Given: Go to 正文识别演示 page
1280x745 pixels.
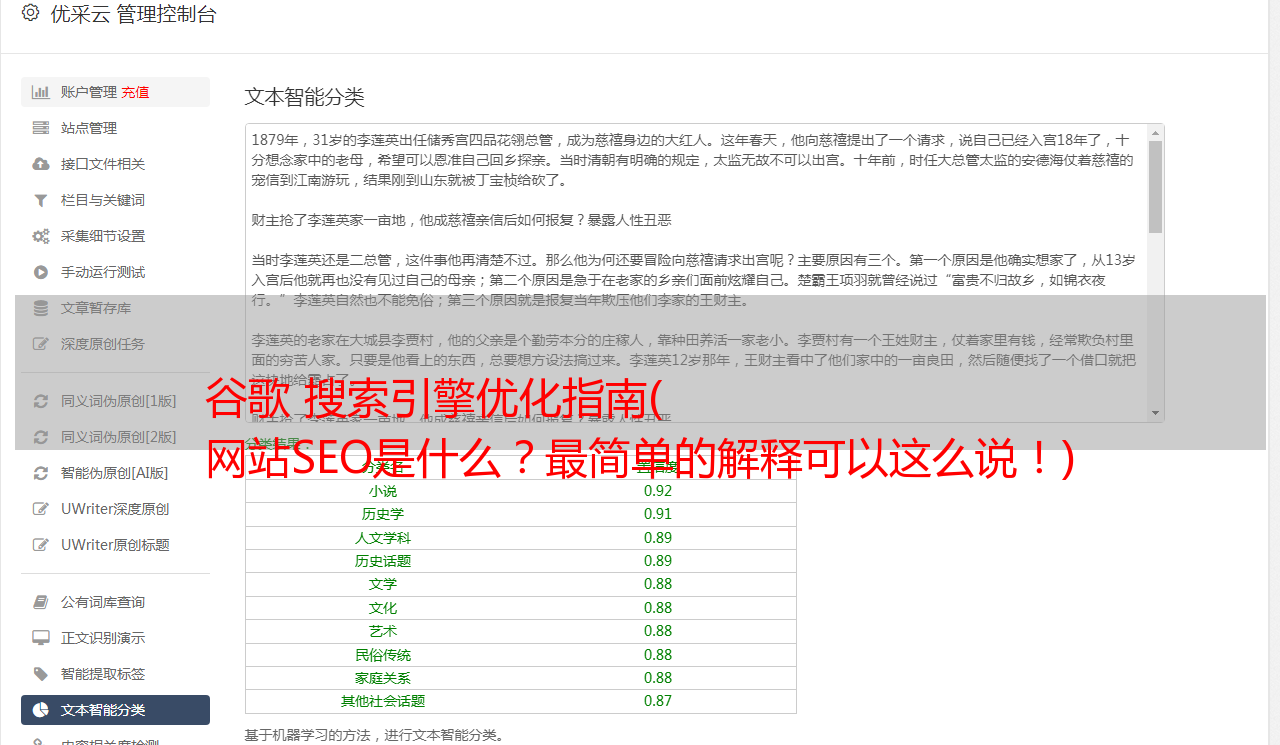Looking at the screenshot, I should (x=115, y=638).
